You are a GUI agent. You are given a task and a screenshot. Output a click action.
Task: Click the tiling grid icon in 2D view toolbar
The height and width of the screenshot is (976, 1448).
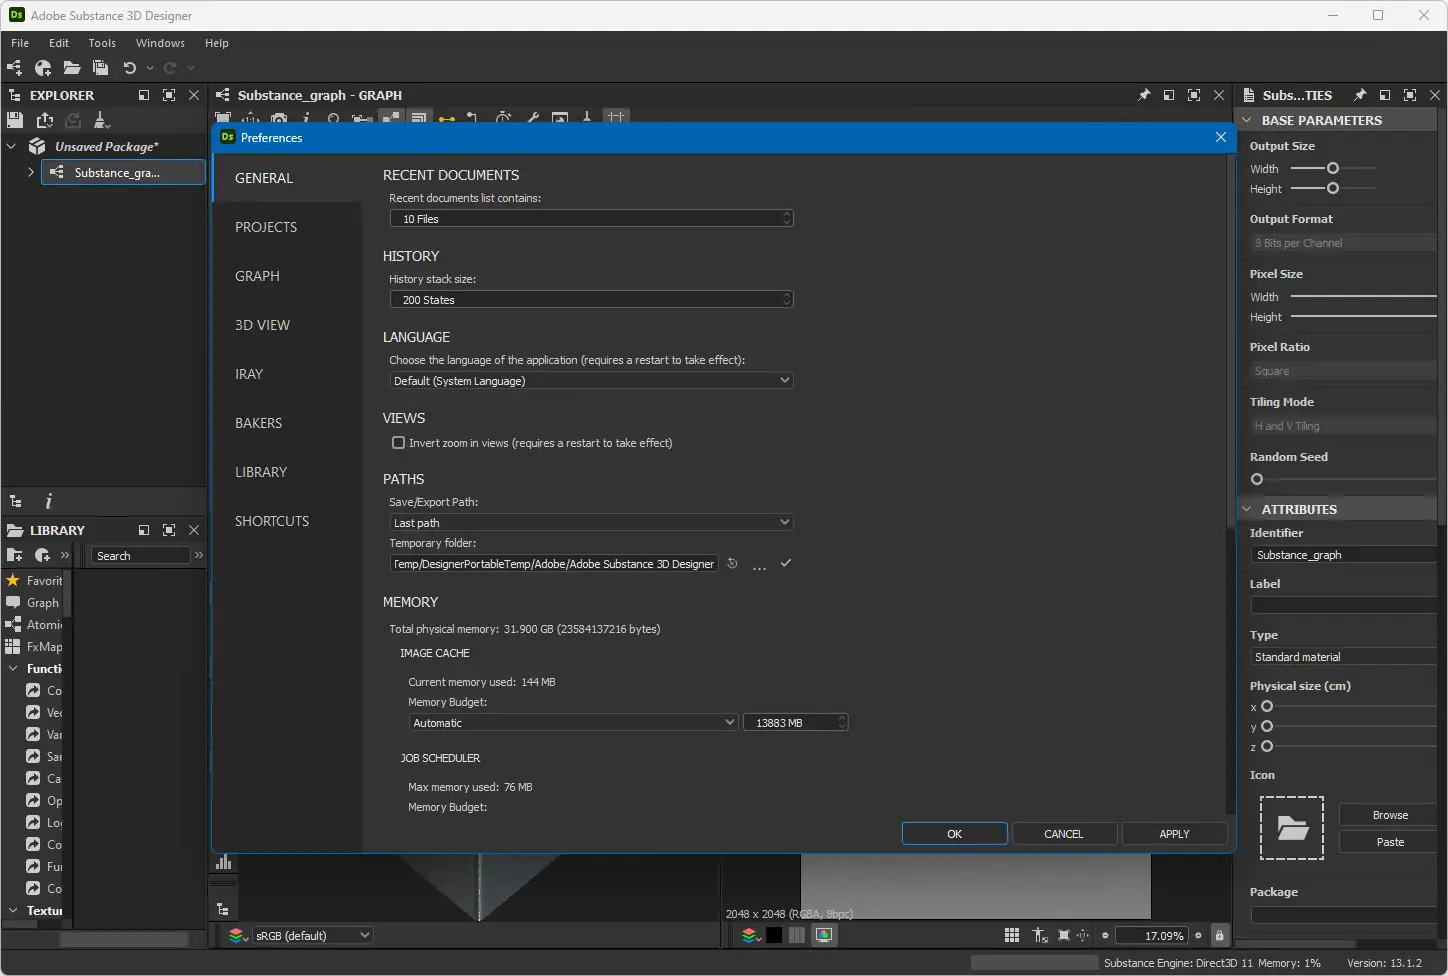[x=1012, y=935]
